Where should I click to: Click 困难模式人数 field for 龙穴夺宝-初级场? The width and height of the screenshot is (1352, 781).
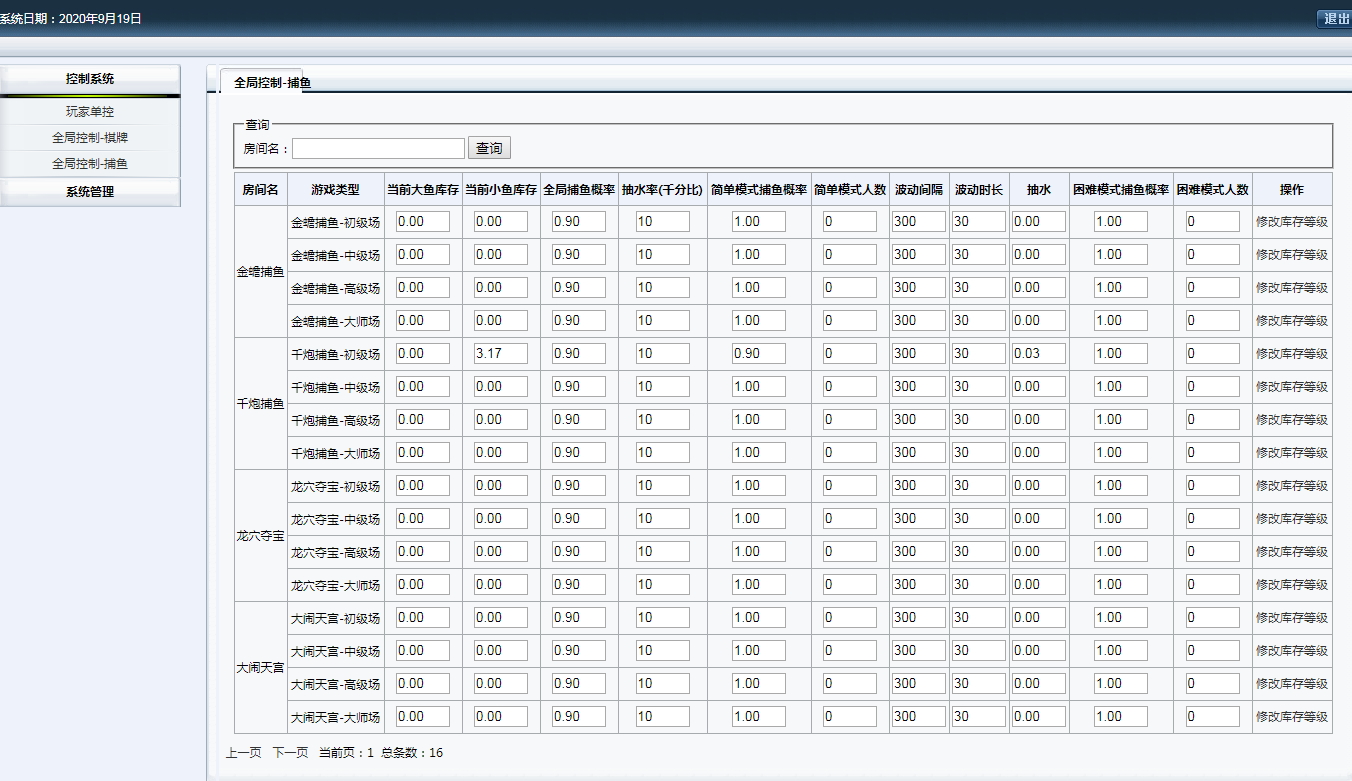pyautogui.click(x=1212, y=486)
